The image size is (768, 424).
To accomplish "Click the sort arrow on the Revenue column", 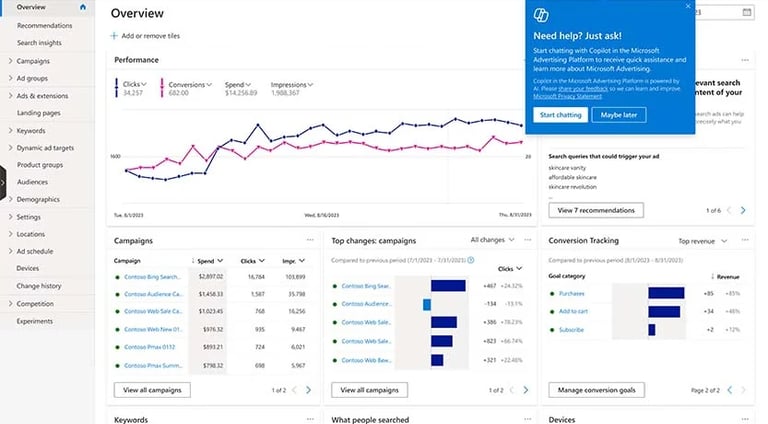I will [713, 277].
